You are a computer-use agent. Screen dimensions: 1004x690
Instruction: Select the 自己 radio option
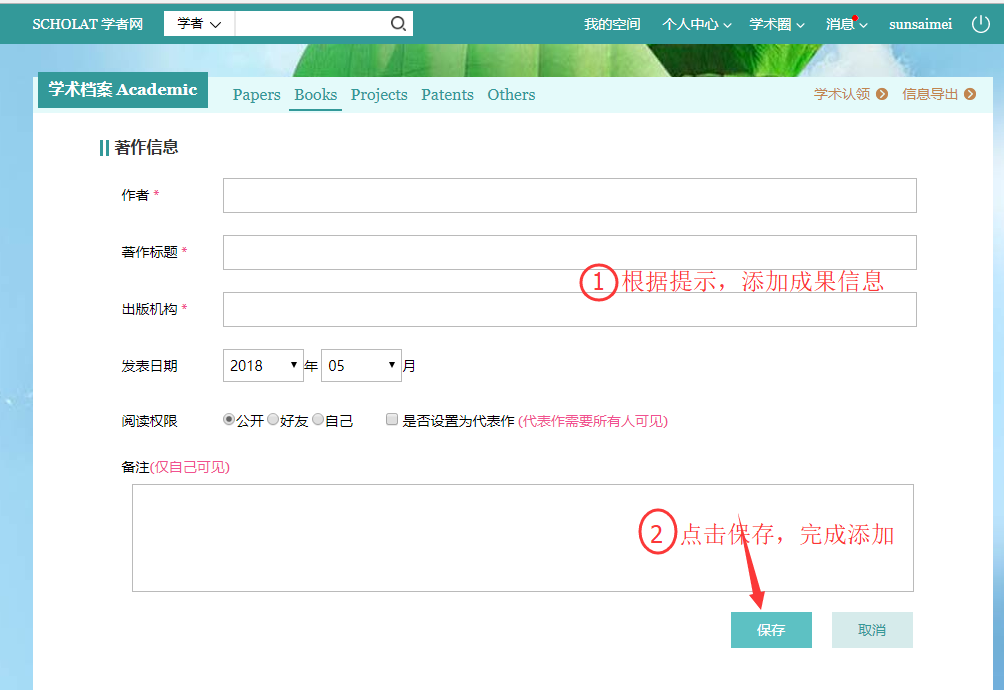(318, 420)
